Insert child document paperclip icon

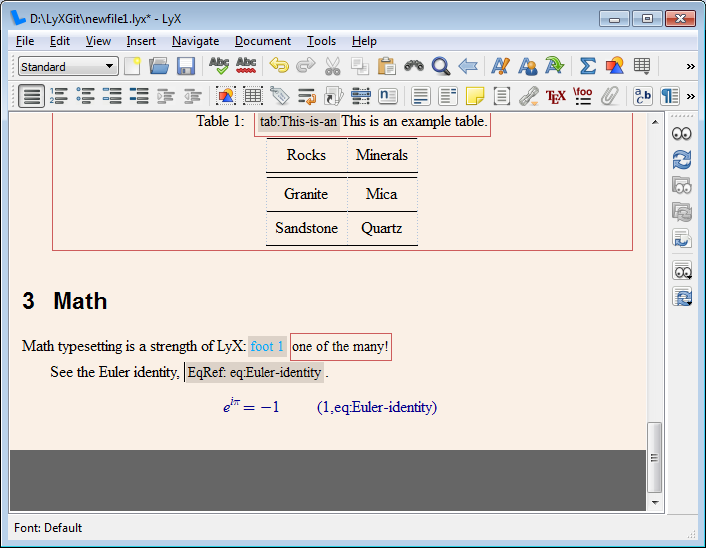pyautogui.click(x=610, y=96)
